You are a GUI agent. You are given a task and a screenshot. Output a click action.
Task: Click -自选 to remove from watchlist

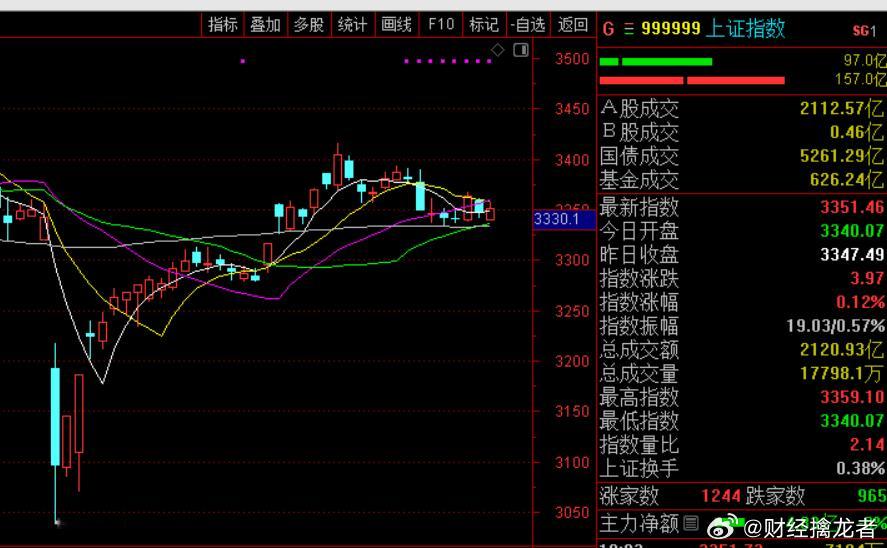pos(528,25)
